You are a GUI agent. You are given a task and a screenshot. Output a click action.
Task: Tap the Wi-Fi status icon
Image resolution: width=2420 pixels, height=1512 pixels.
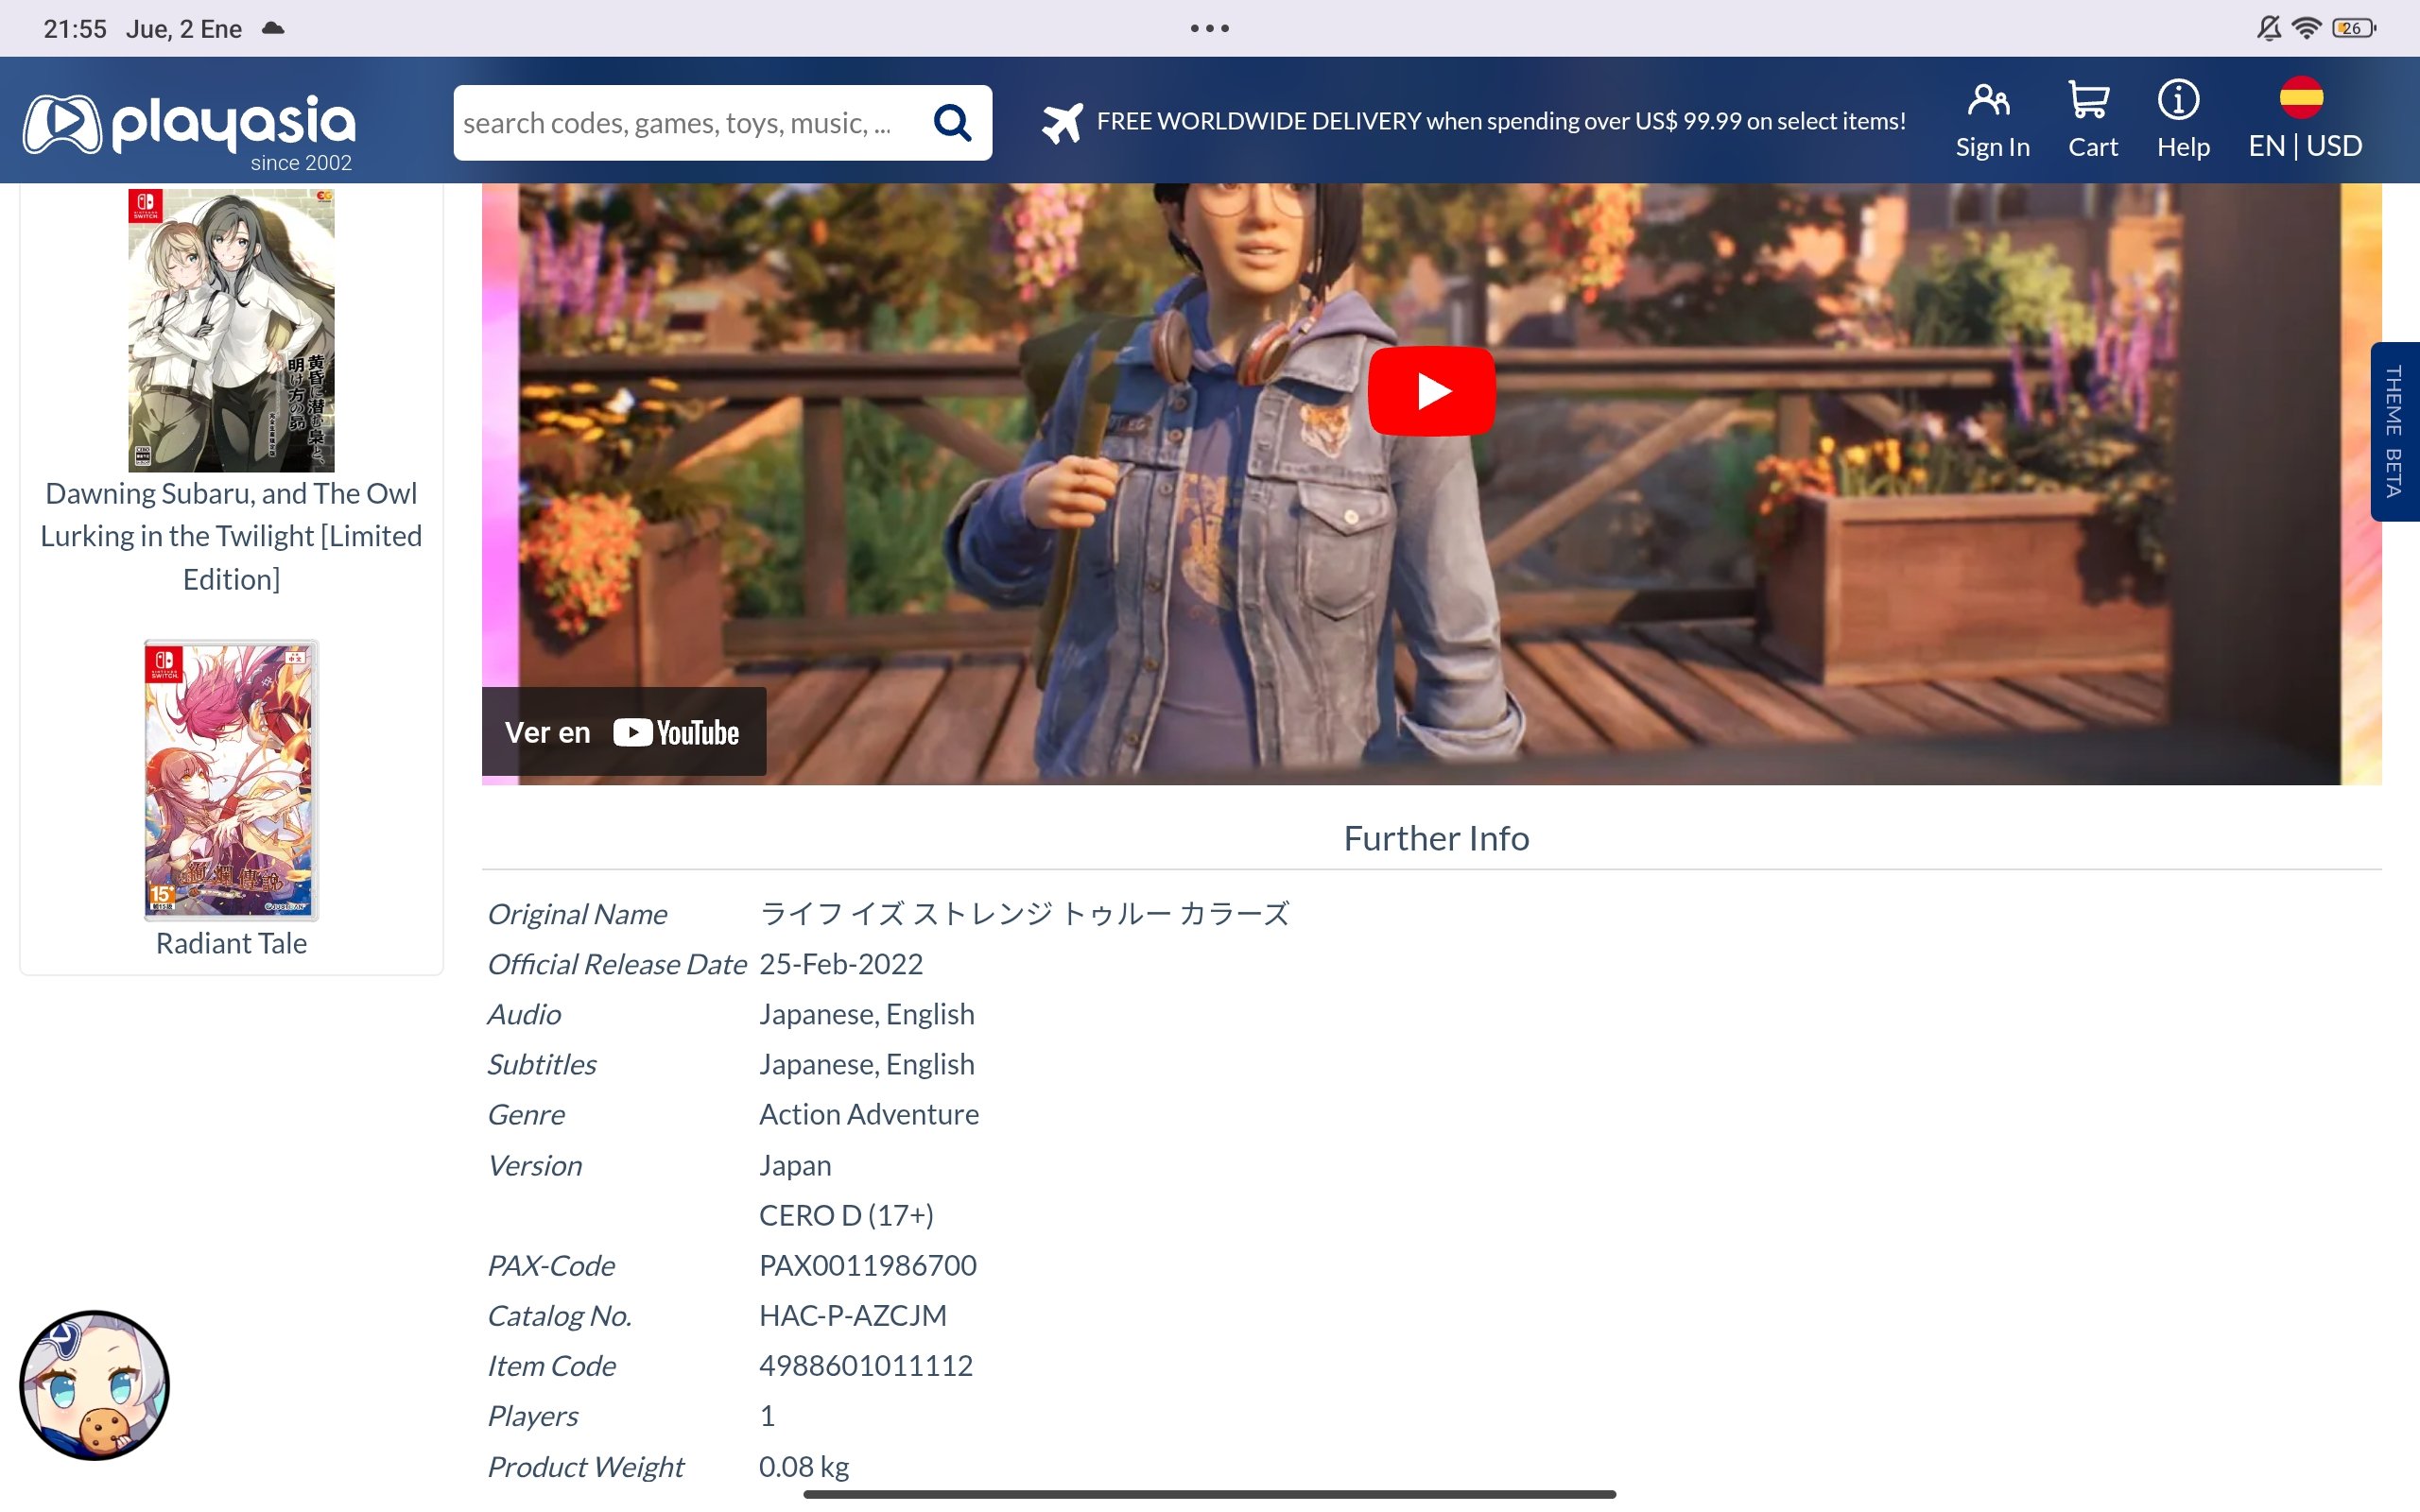coord(2305,28)
